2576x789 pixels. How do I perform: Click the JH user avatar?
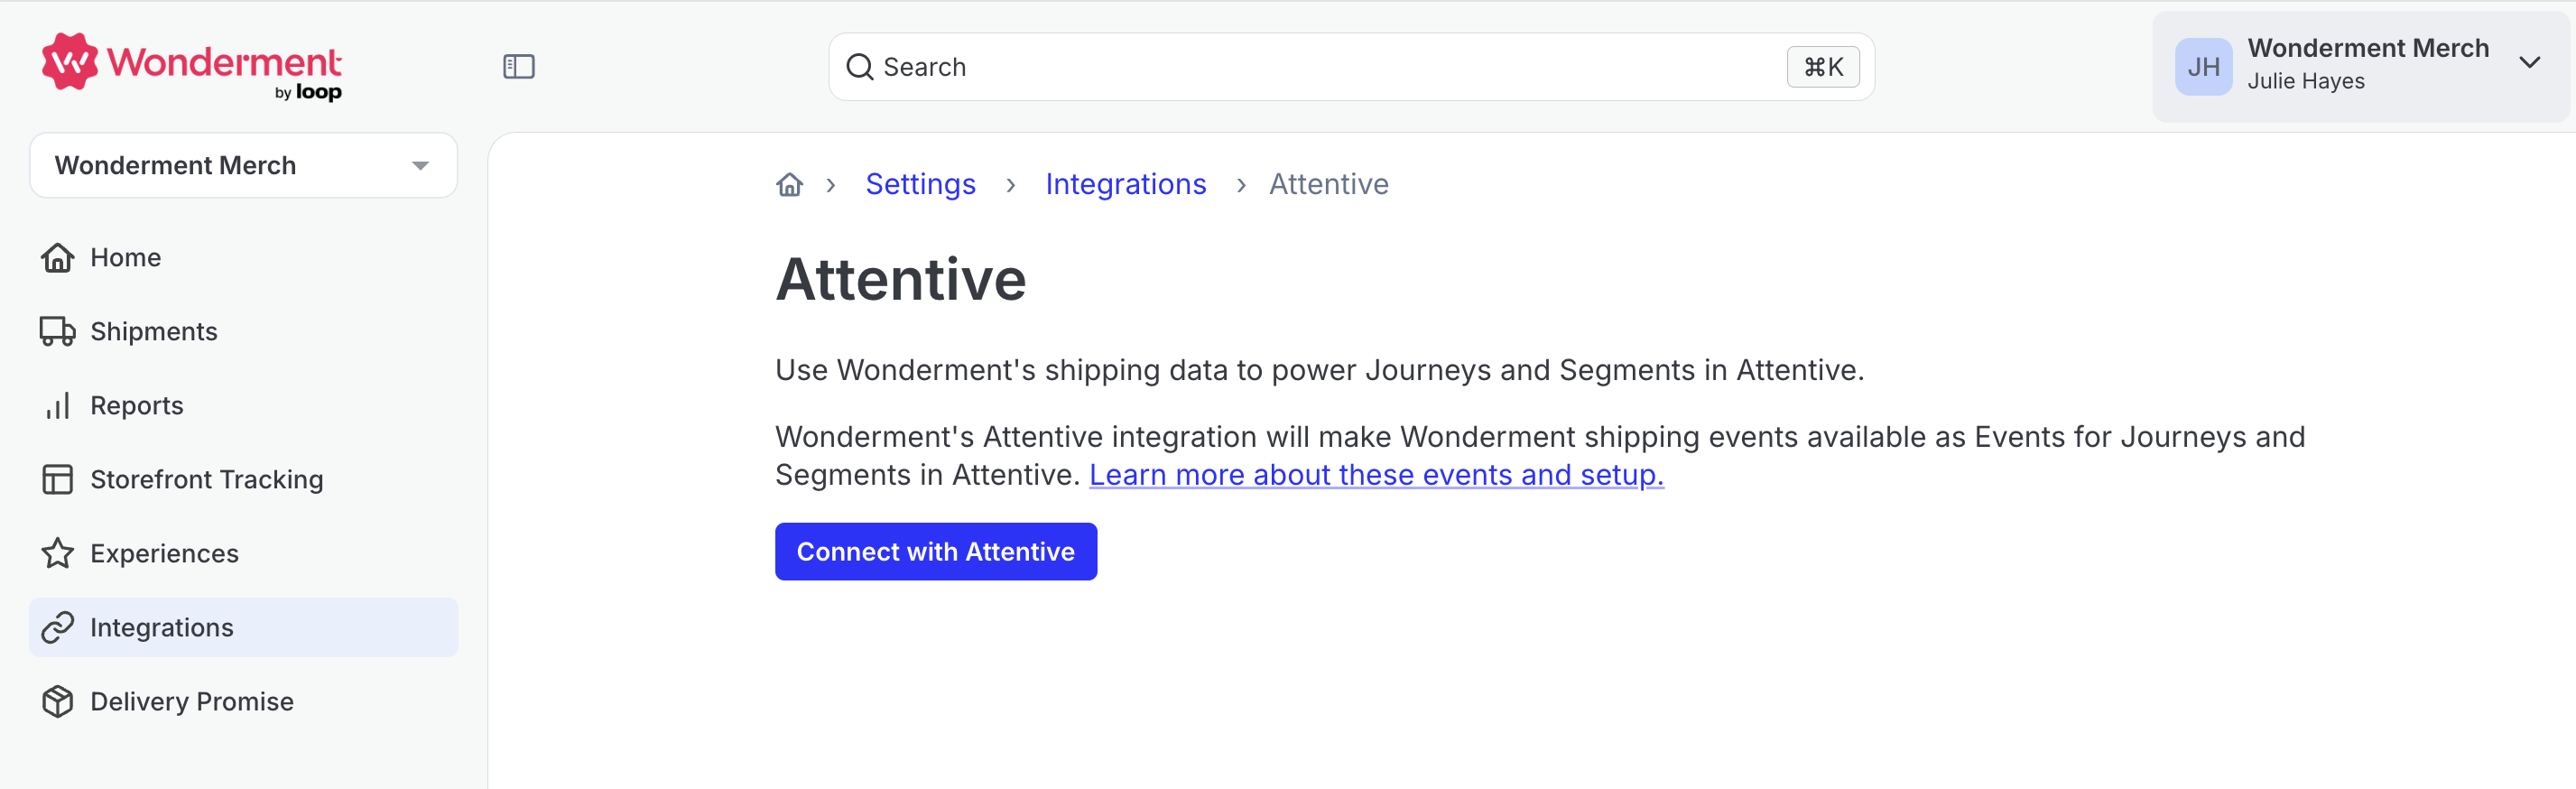tap(2203, 67)
